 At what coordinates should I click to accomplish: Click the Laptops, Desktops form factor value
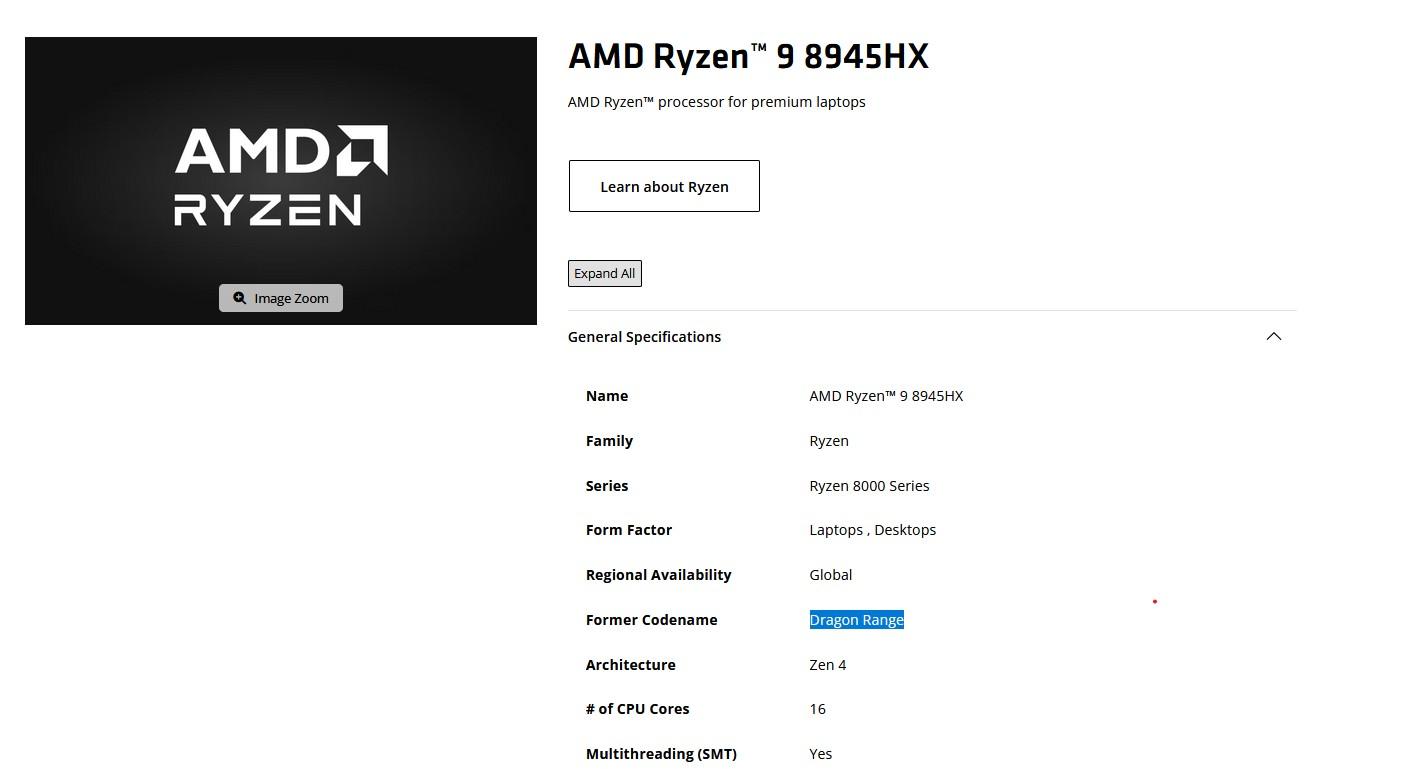[x=872, y=530]
